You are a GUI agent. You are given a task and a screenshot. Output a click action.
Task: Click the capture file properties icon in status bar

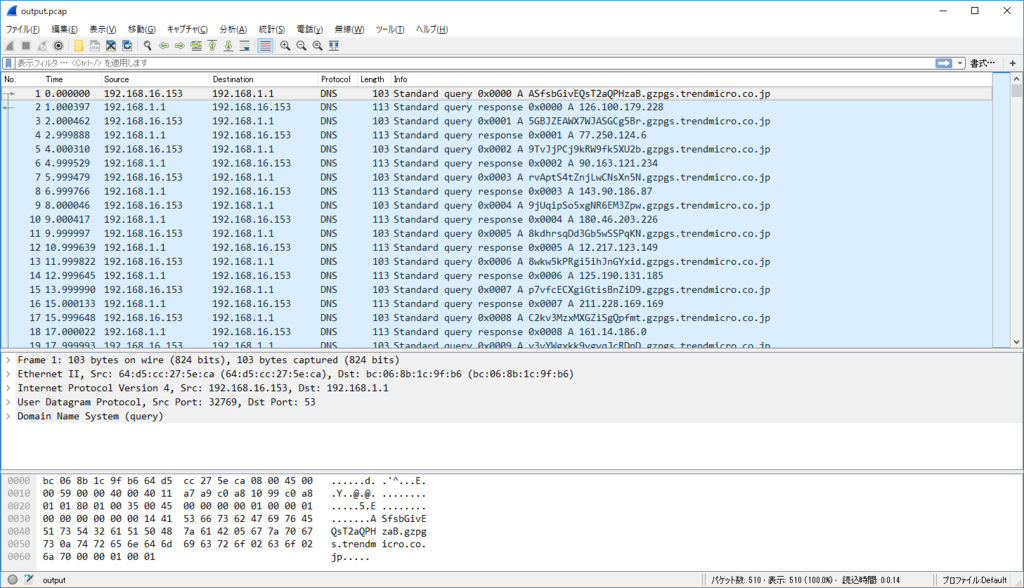(29, 580)
